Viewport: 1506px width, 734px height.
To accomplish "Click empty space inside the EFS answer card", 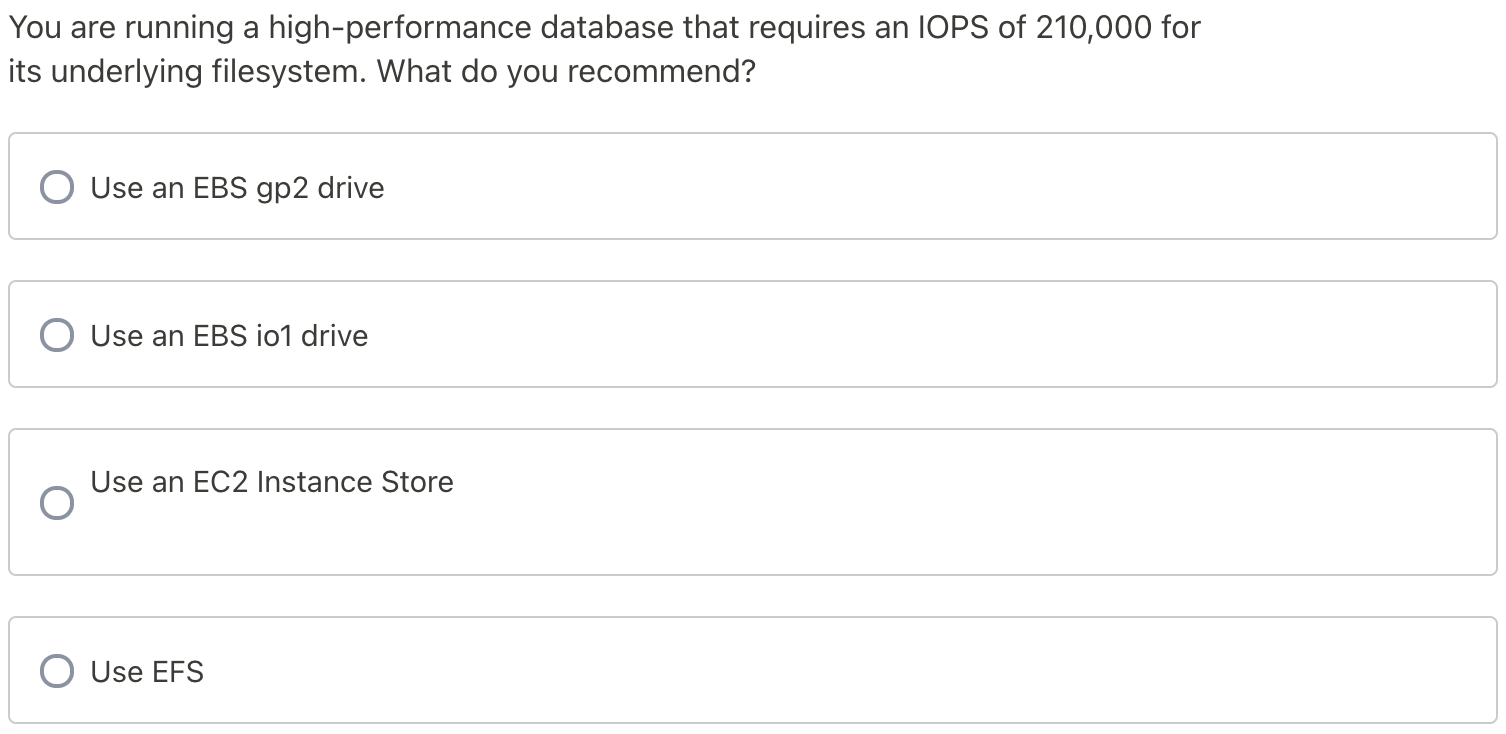I will tap(900, 671).
